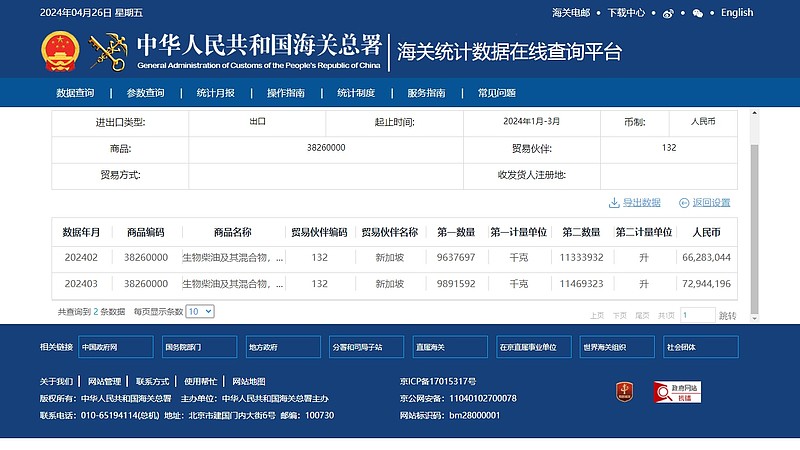Click the 京公网安备 11040102700078 link
Screen dimensions: 800x450
coord(458,398)
